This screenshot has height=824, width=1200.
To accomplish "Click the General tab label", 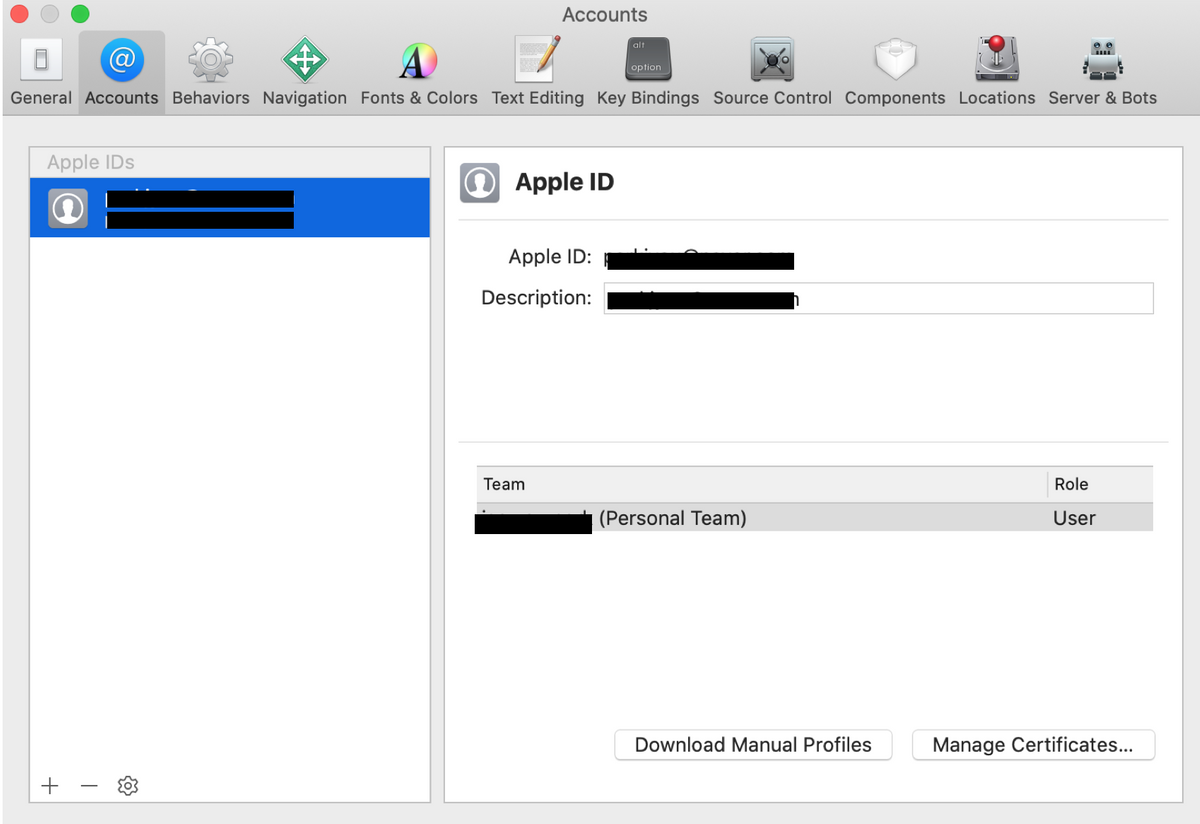I will coord(41,98).
